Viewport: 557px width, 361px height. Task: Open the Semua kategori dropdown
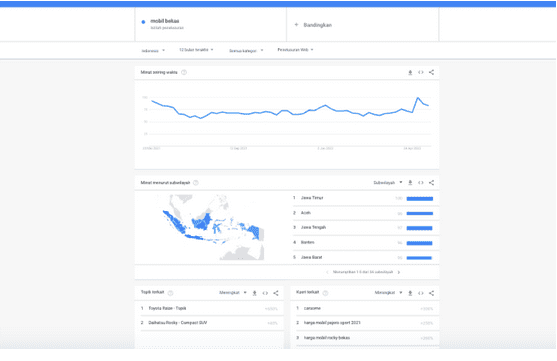246,50
